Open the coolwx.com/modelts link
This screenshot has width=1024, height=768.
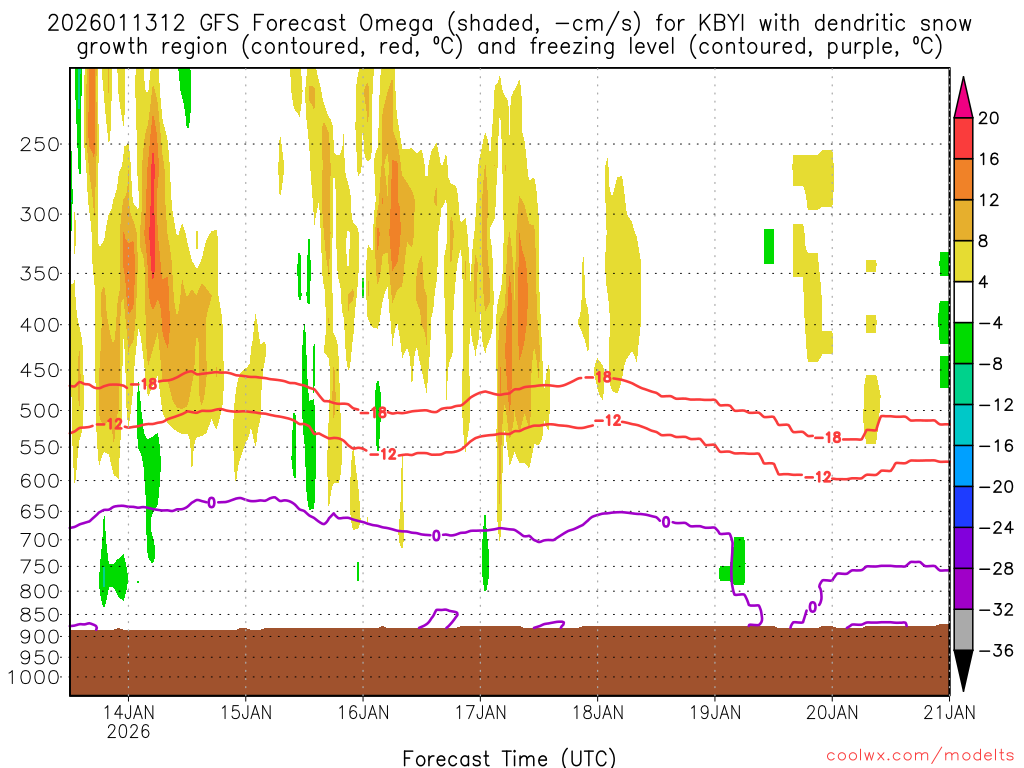coord(920,756)
